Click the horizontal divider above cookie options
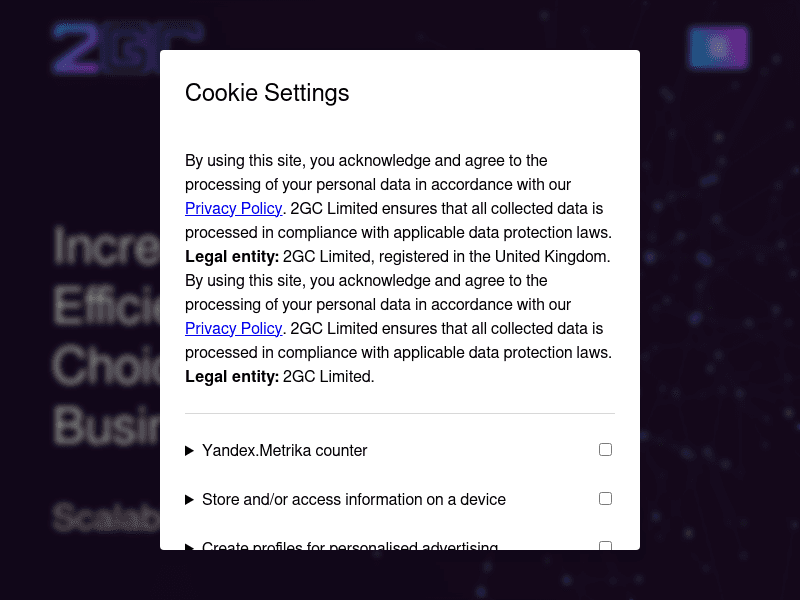This screenshot has width=800, height=600. [x=400, y=413]
